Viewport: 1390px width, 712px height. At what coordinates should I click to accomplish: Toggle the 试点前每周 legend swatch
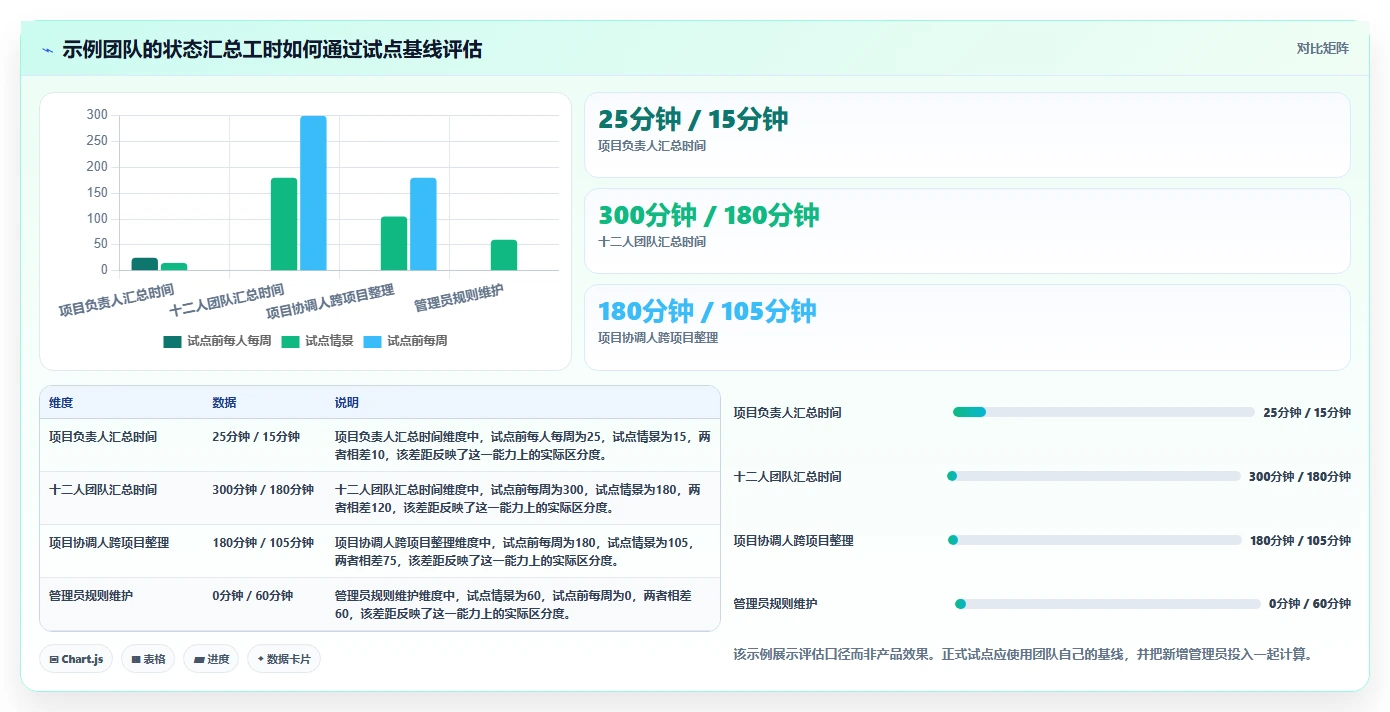point(372,341)
